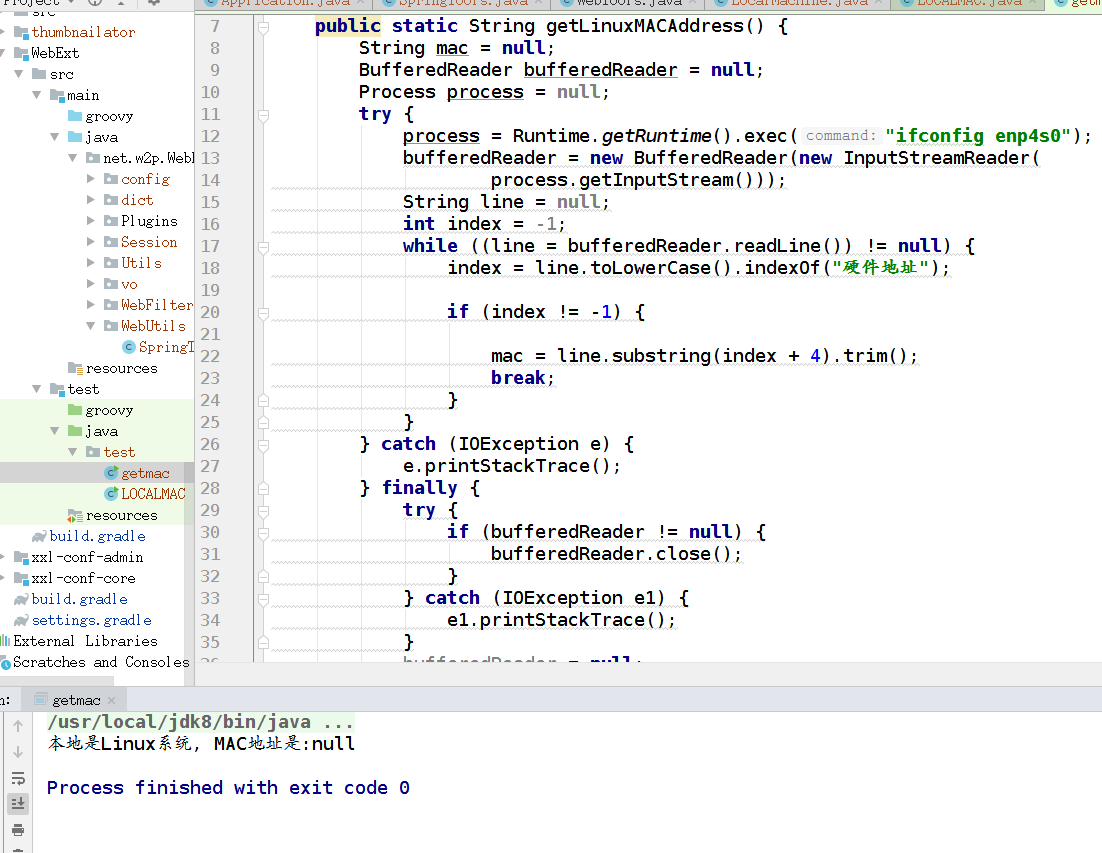Select groovy folder under main
Image resolution: width=1102 pixels, height=853 pixels.
tap(109, 116)
